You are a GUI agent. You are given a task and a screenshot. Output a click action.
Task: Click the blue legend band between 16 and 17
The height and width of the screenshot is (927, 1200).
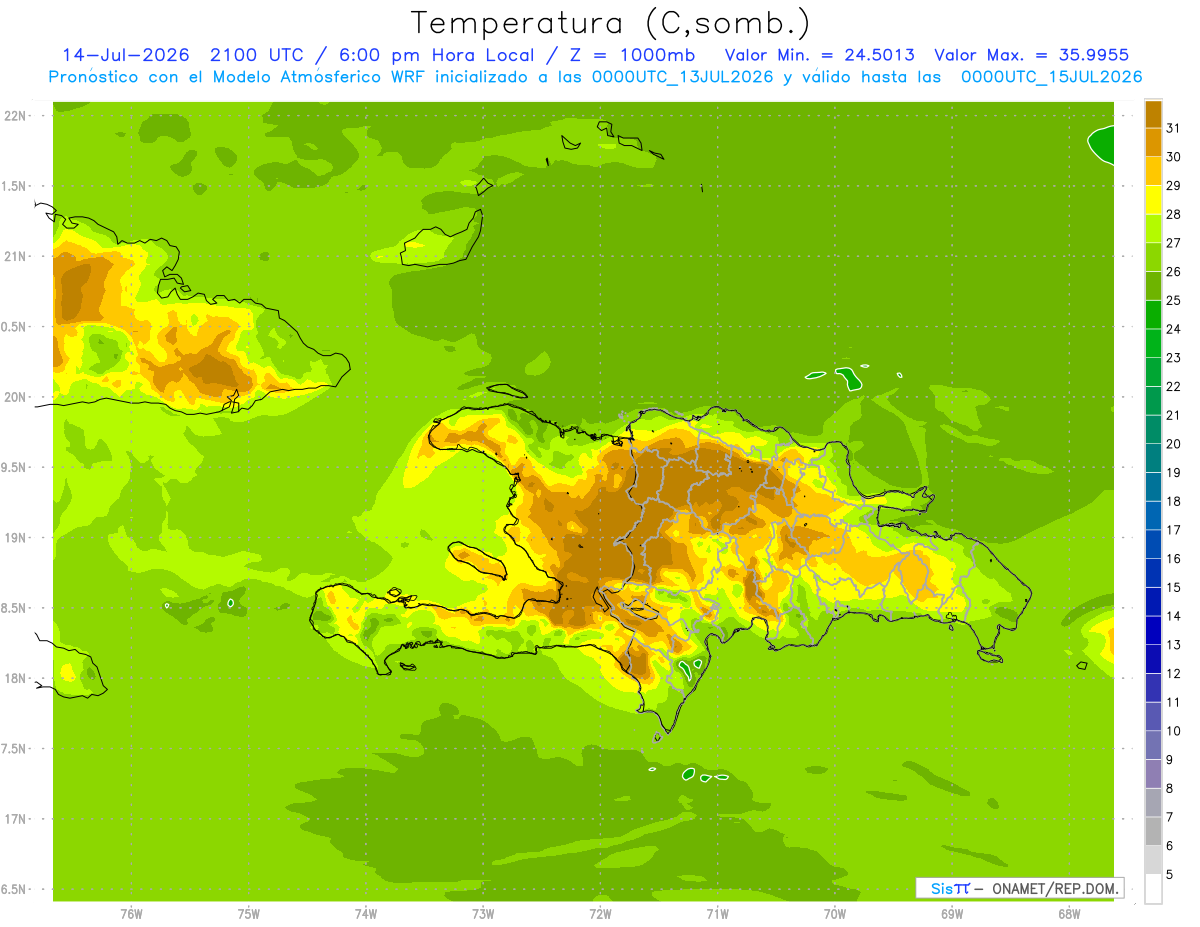point(1153,544)
